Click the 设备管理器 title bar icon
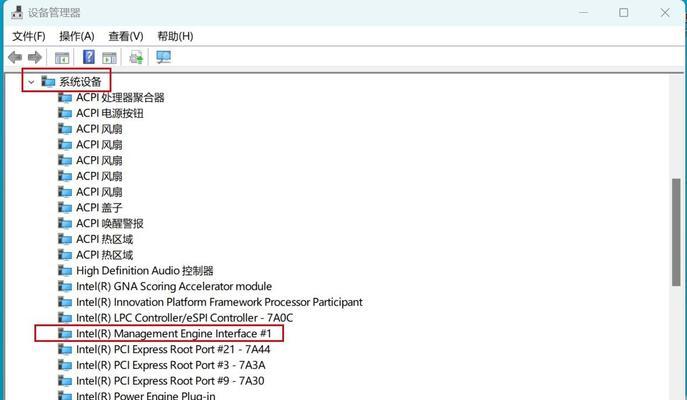Viewport: 687px width, 400px height. [17, 12]
